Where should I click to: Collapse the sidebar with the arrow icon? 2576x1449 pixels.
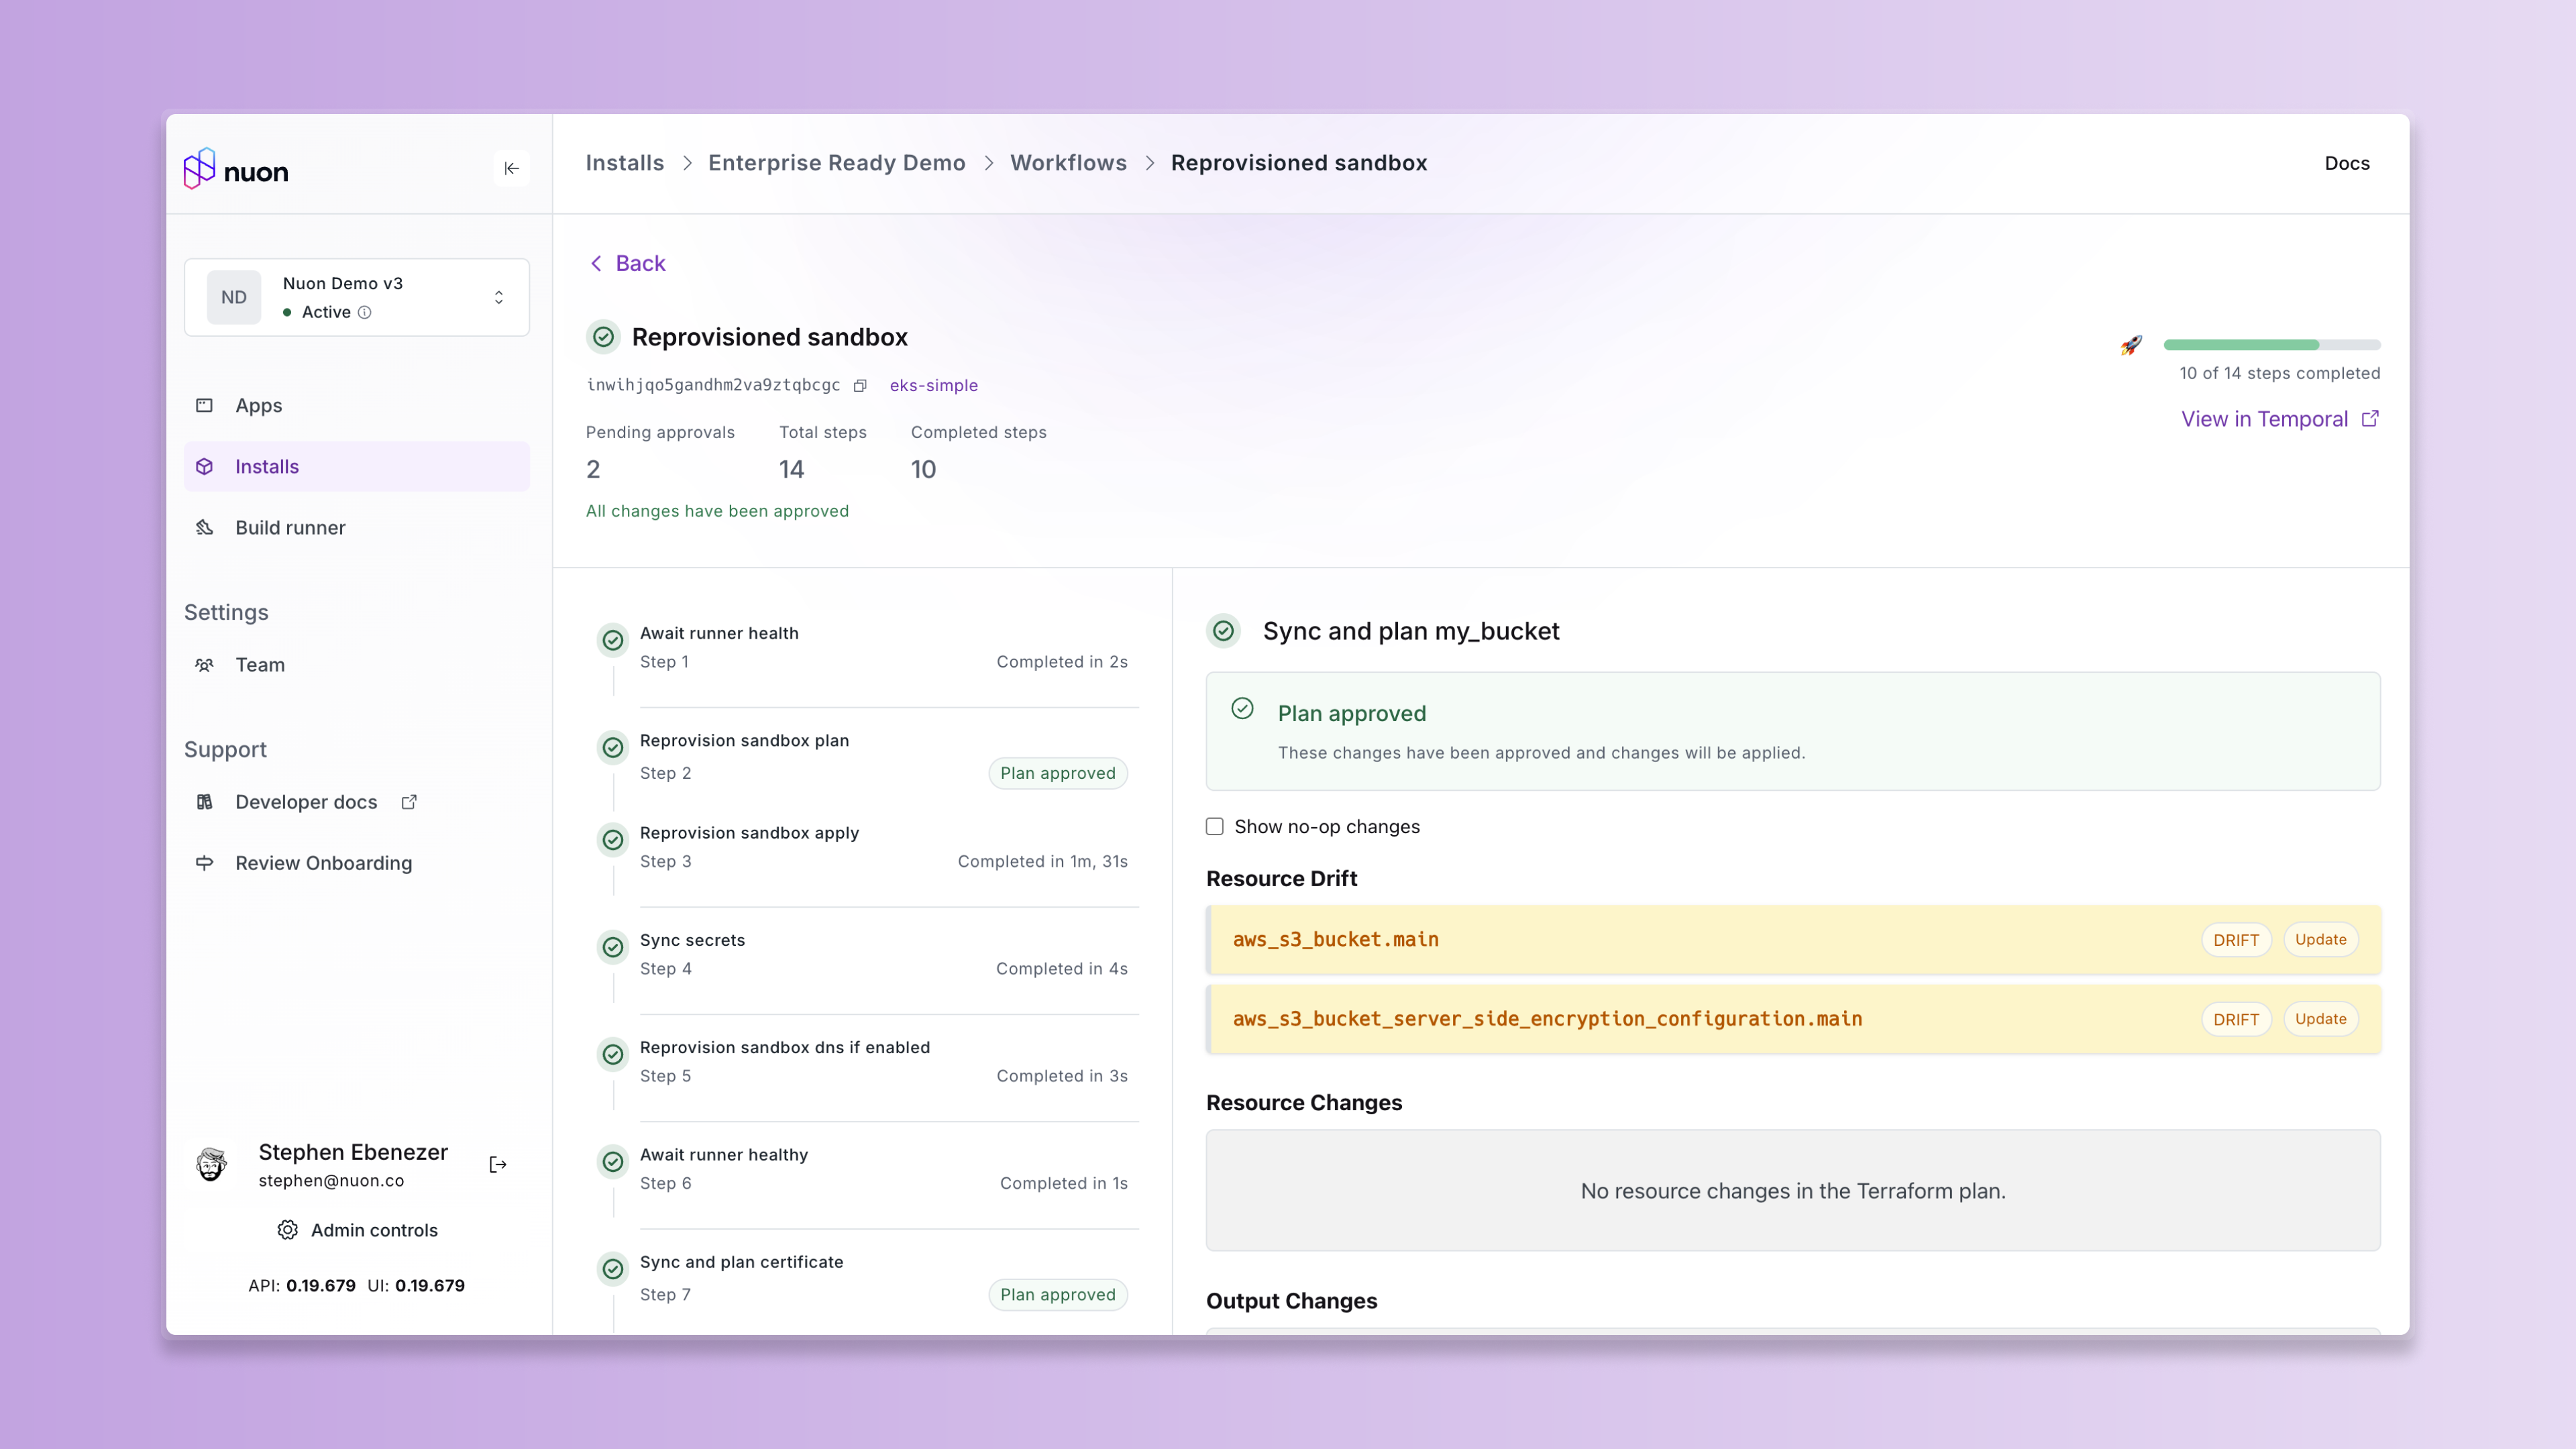coord(511,168)
